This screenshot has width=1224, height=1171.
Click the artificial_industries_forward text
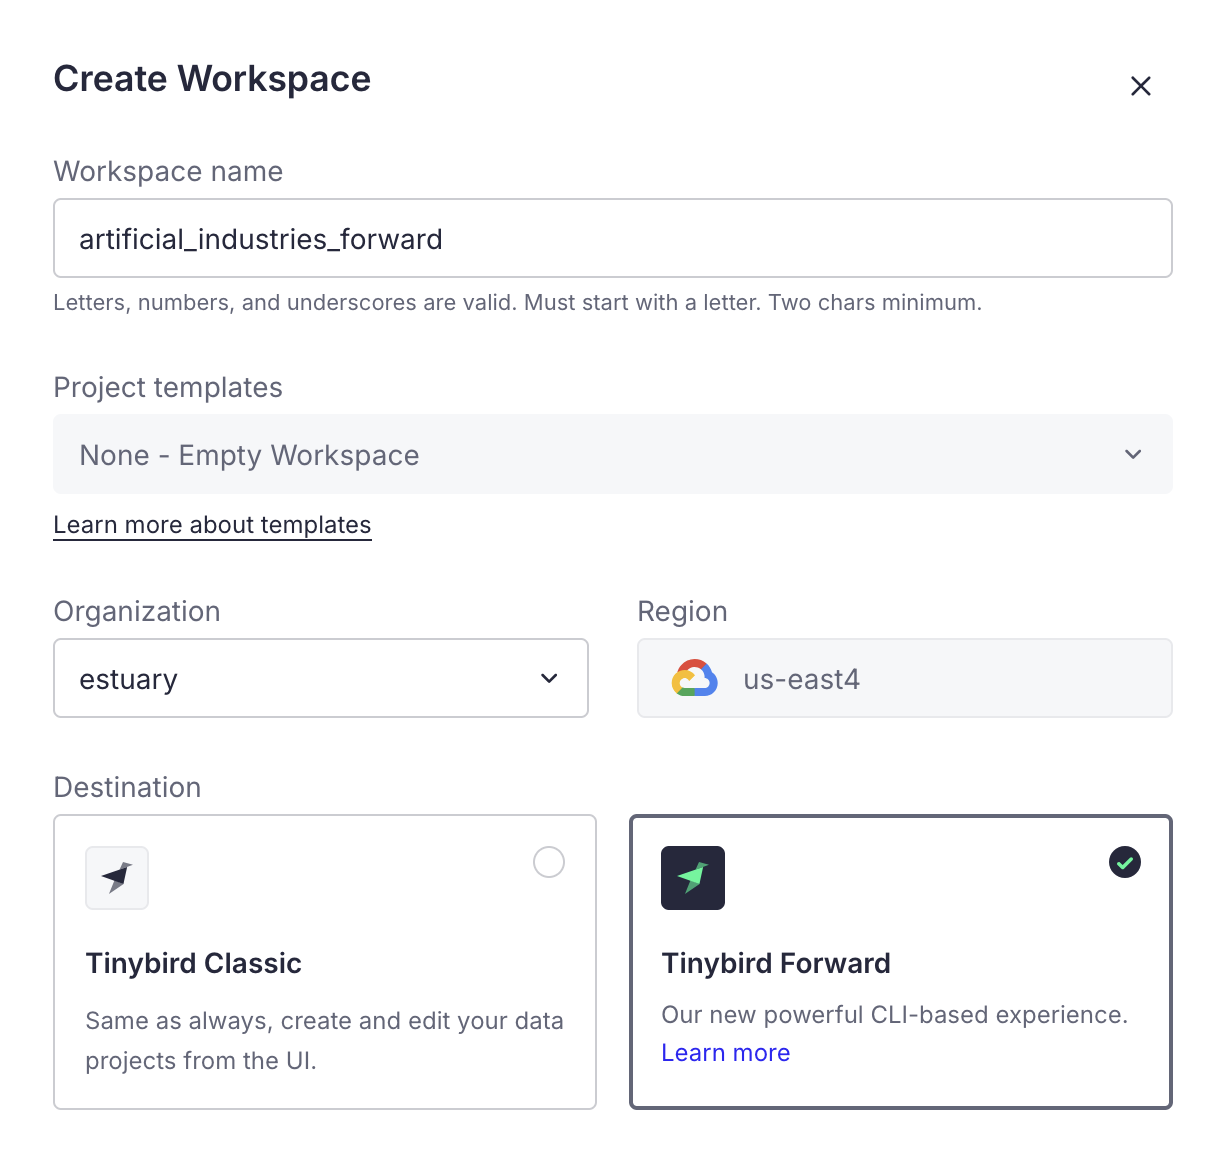click(x=261, y=238)
